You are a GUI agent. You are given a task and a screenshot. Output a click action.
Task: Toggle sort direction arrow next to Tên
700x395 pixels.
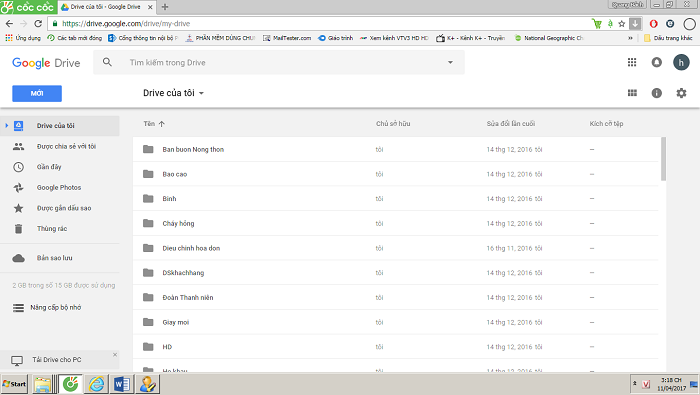coord(162,124)
